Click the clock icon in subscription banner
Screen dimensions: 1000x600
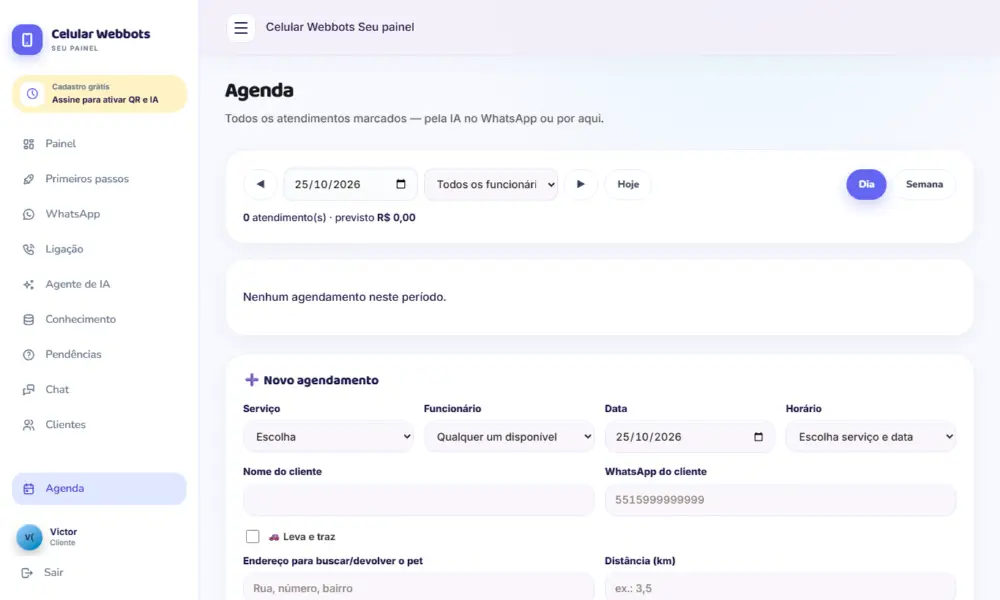32,94
